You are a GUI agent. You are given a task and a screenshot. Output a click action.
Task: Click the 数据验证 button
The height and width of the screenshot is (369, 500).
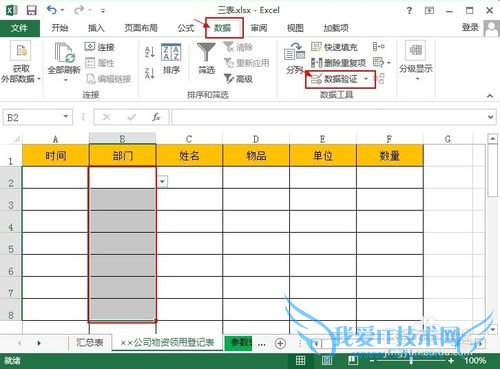334,79
